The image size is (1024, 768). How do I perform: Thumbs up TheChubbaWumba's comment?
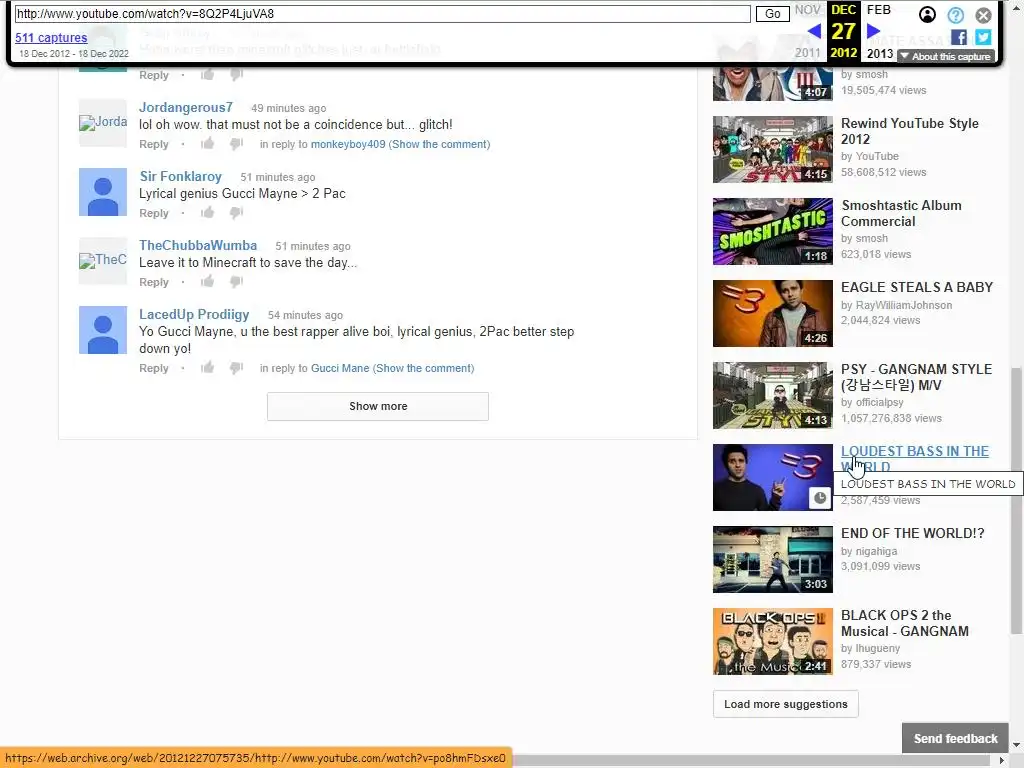point(208,281)
